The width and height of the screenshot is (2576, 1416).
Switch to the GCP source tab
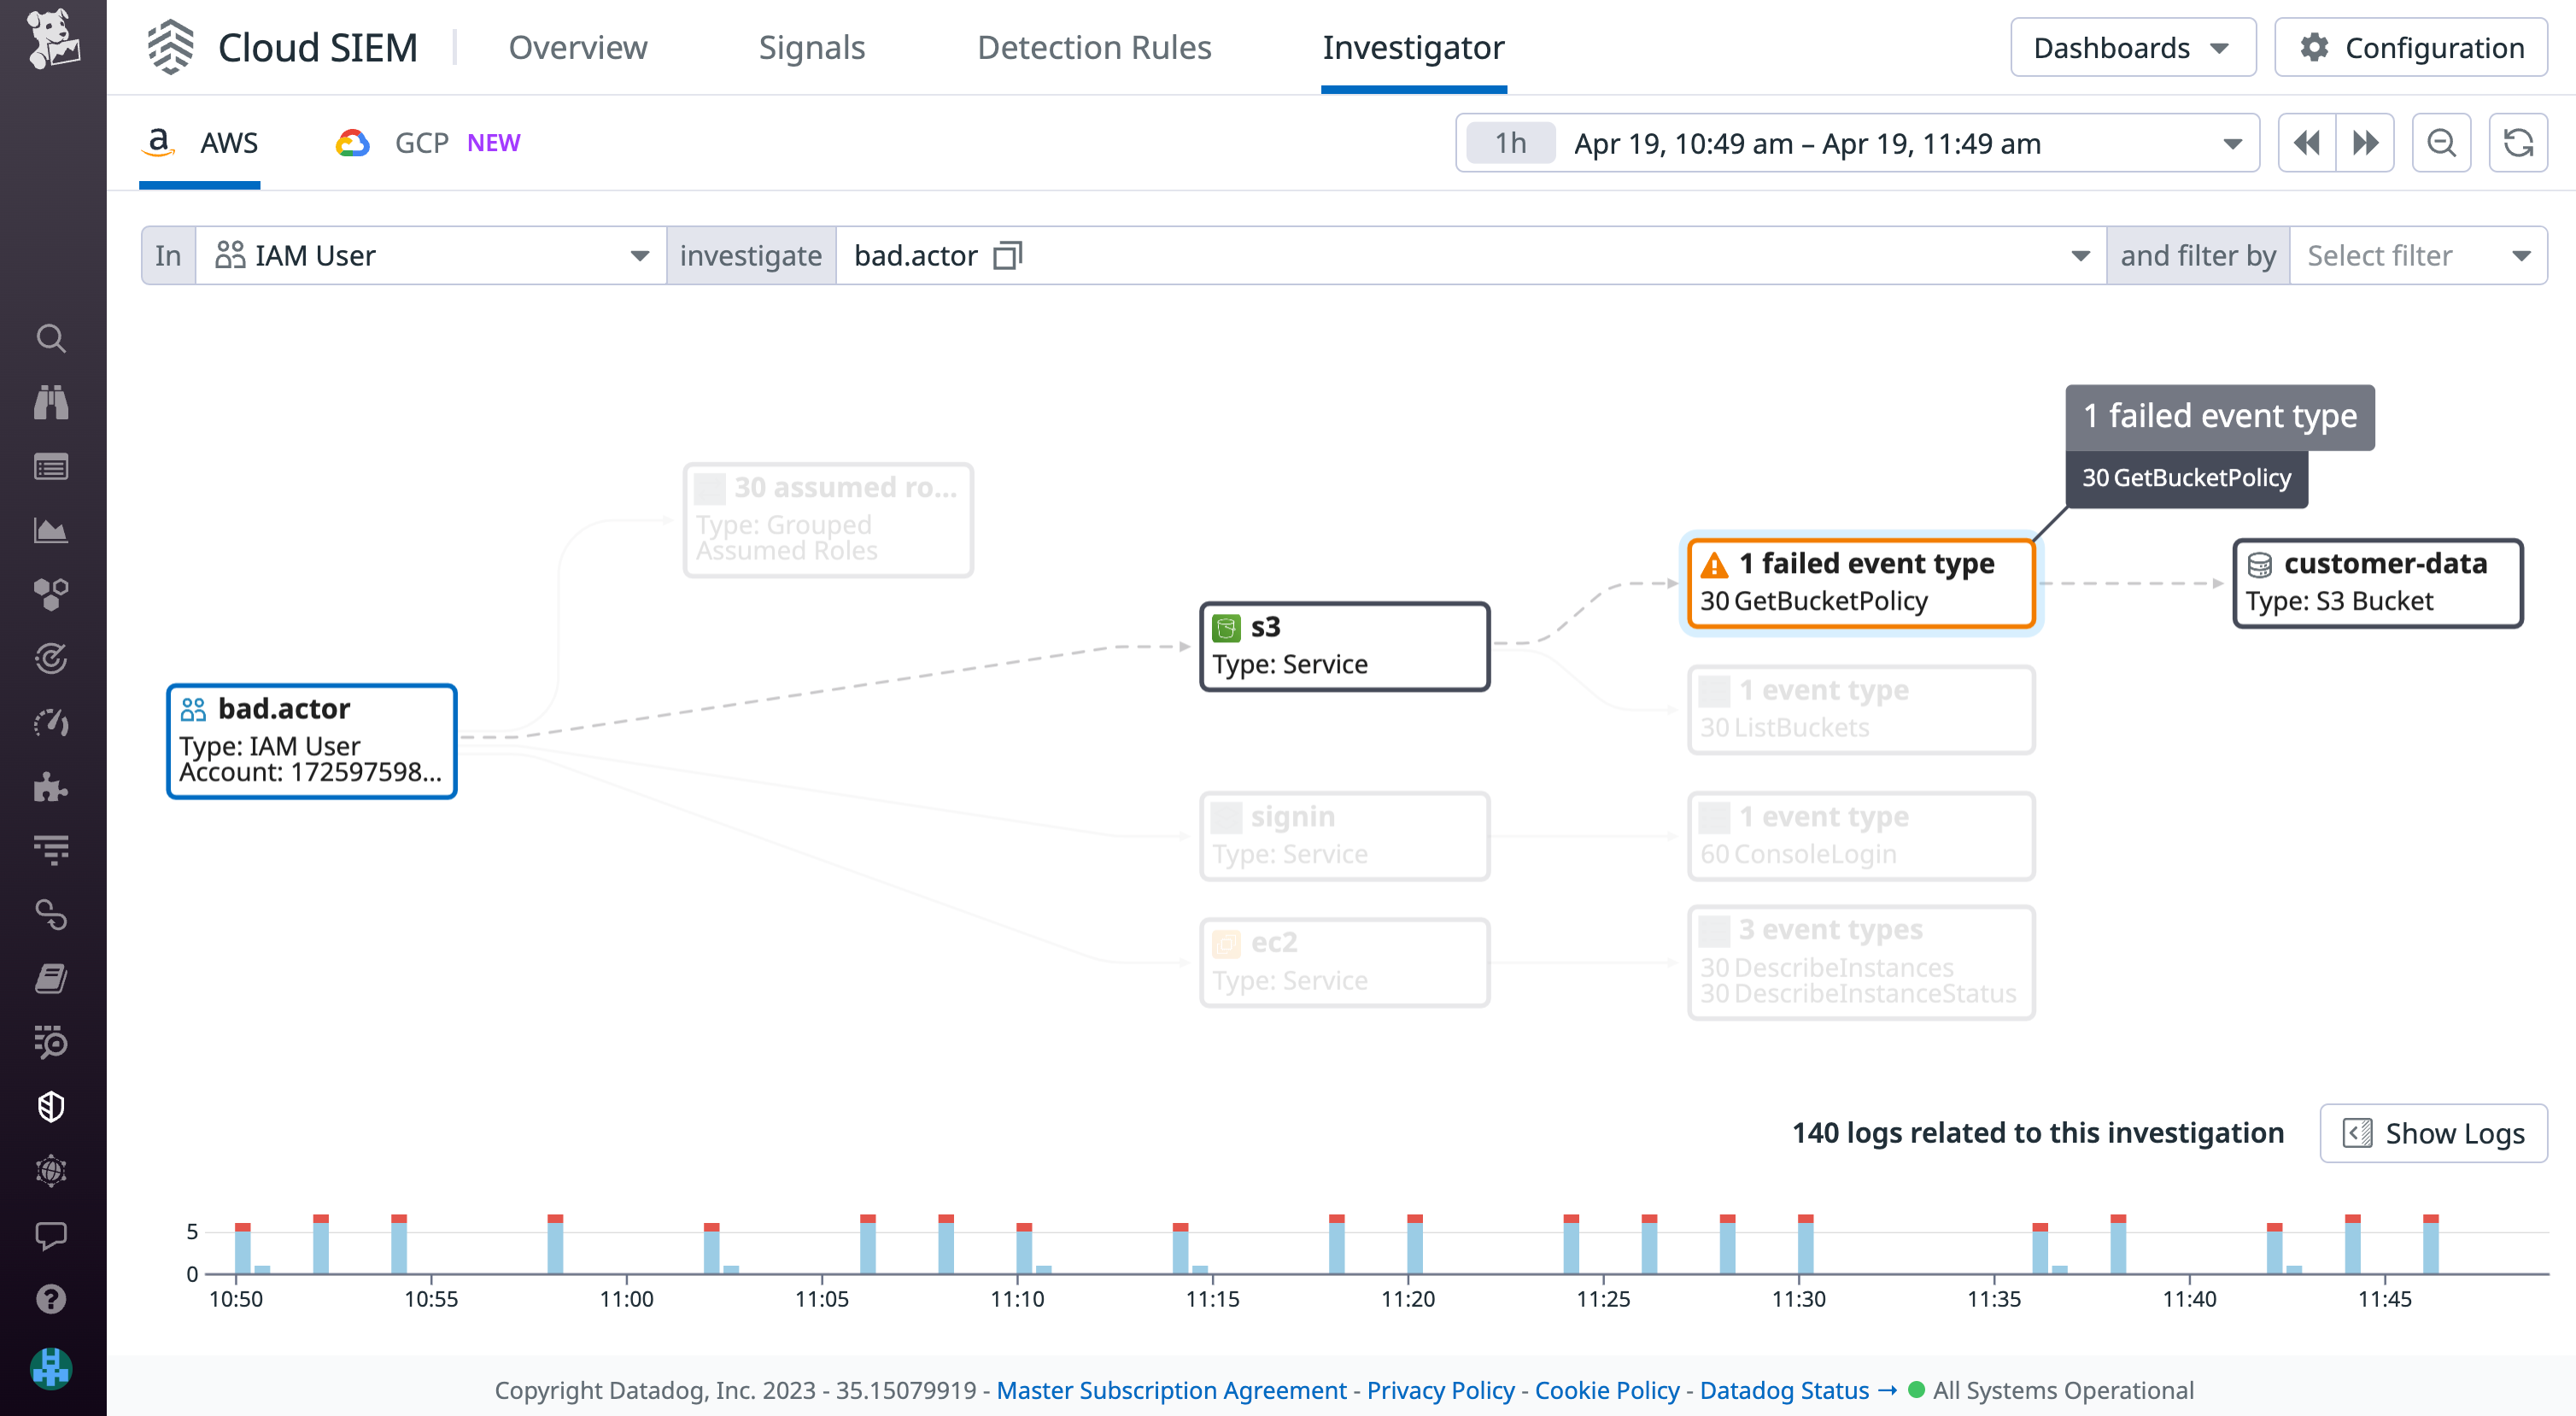tap(420, 142)
